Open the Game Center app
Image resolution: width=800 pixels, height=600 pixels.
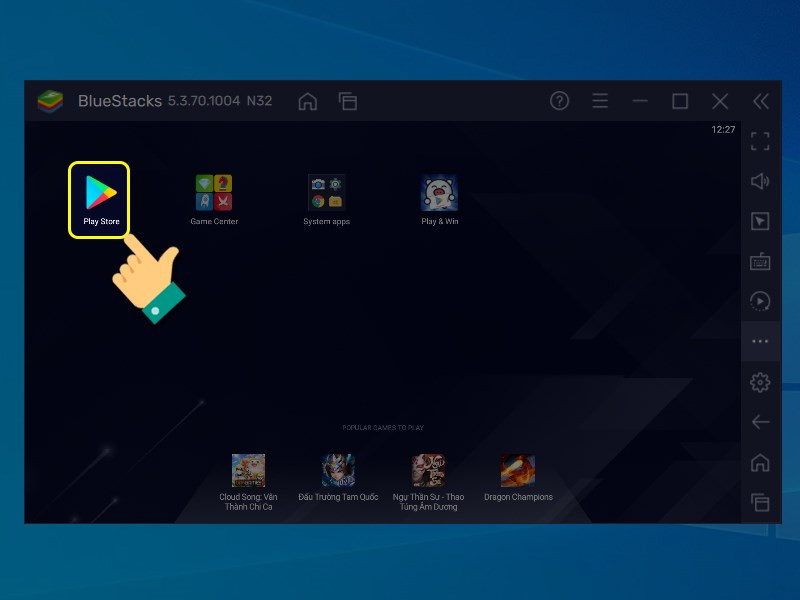point(212,190)
